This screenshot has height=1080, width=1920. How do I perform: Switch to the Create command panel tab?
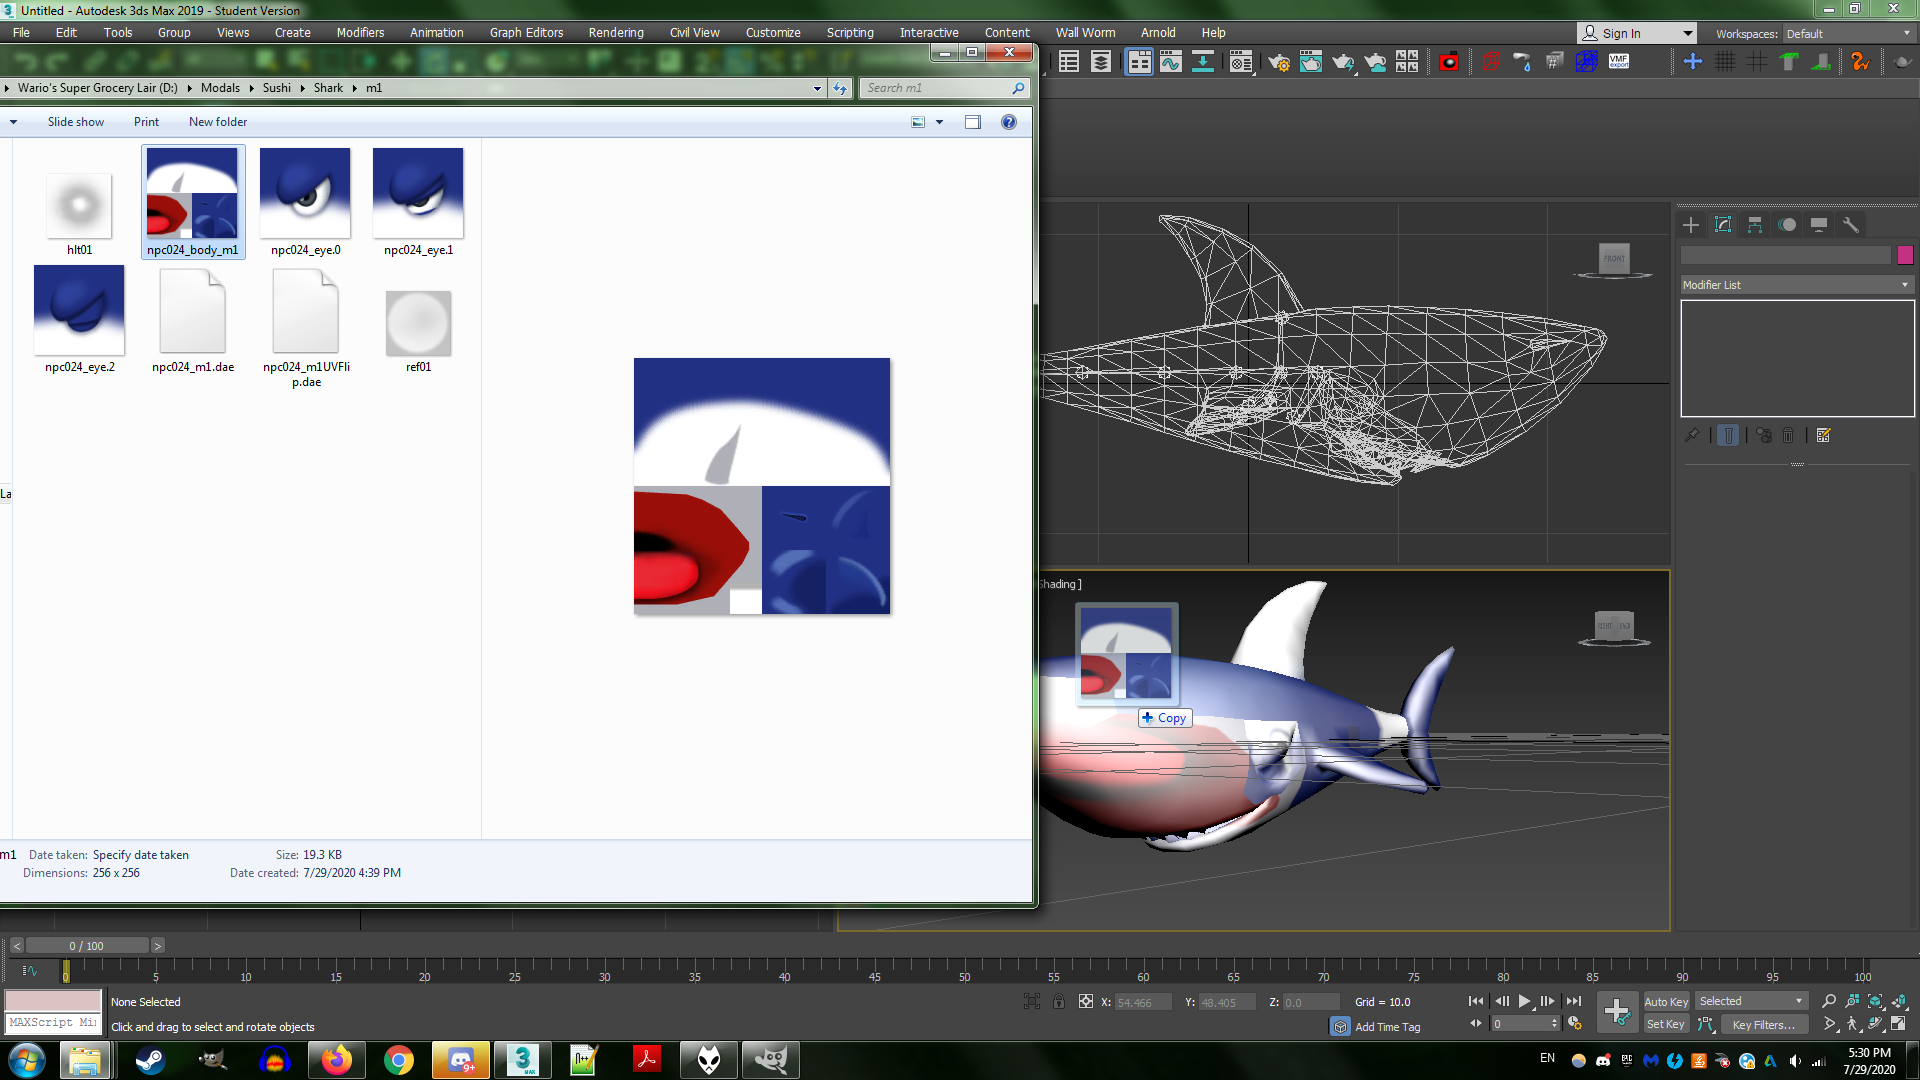[x=1691, y=225]
